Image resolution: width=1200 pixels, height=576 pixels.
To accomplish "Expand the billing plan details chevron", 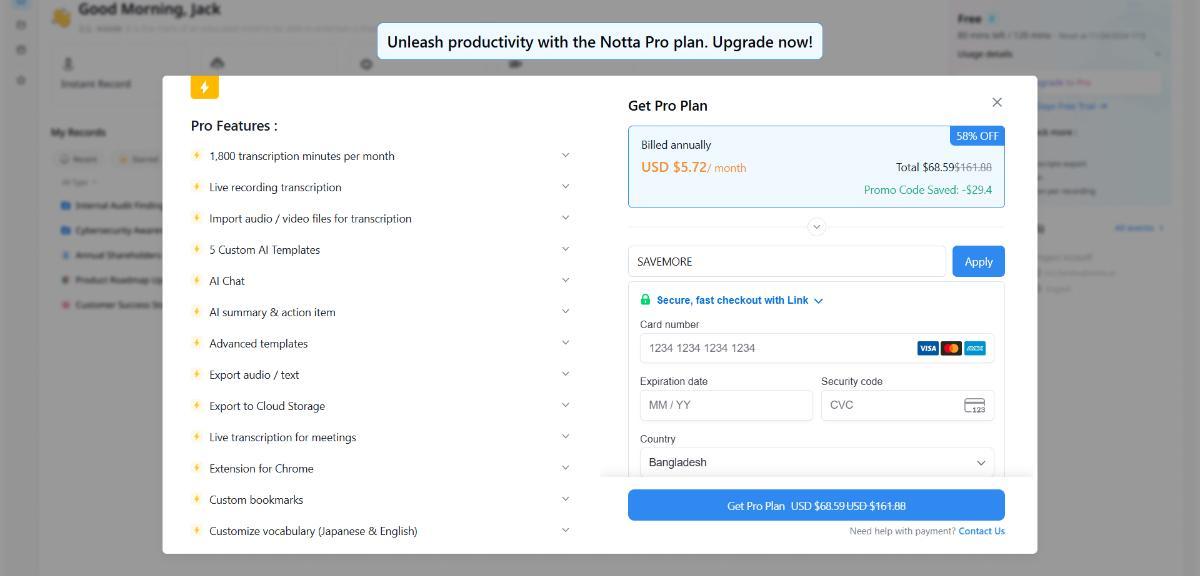I will tap(816, 227).
